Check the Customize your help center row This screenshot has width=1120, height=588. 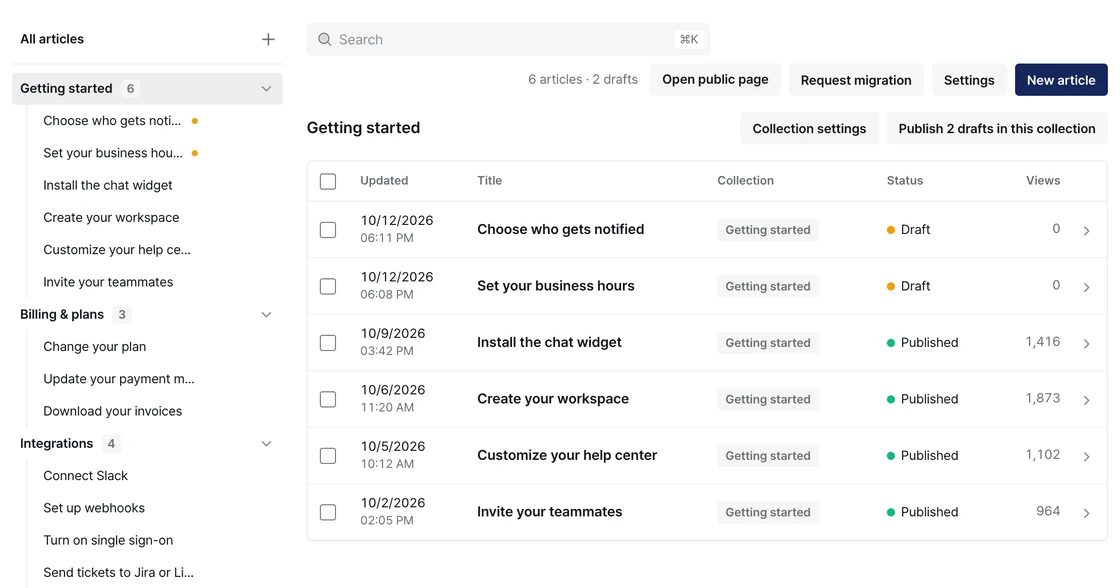[x=328, y=455]
